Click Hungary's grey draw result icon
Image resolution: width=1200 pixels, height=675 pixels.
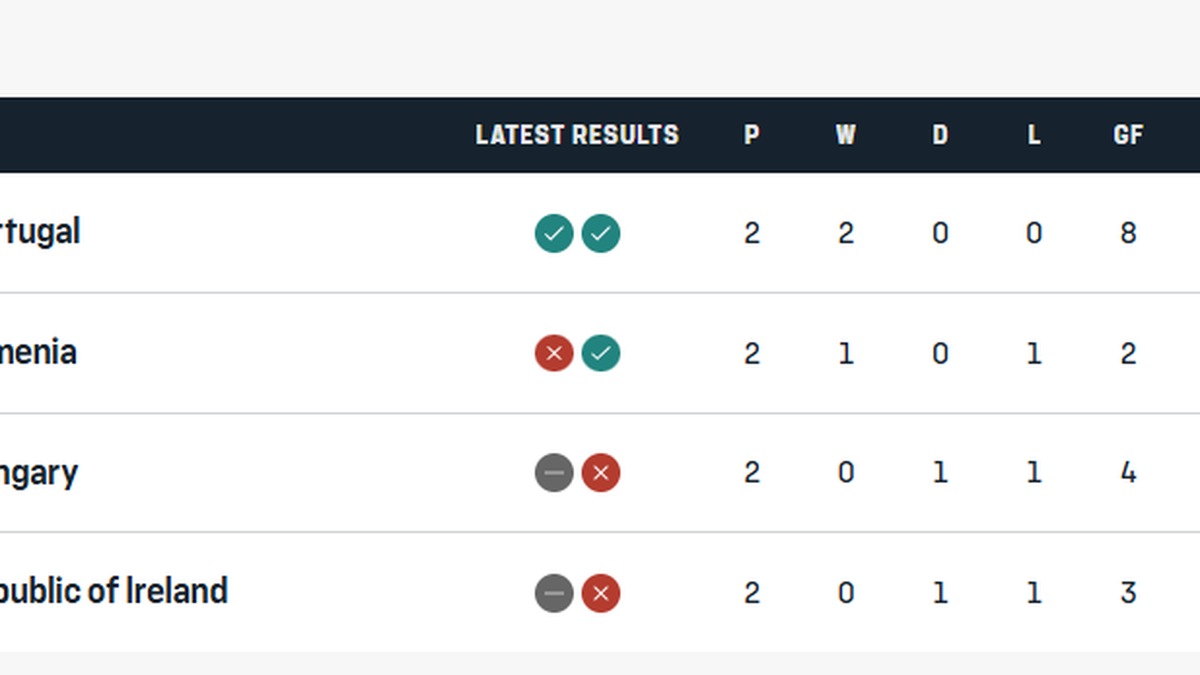coord(554,473)
